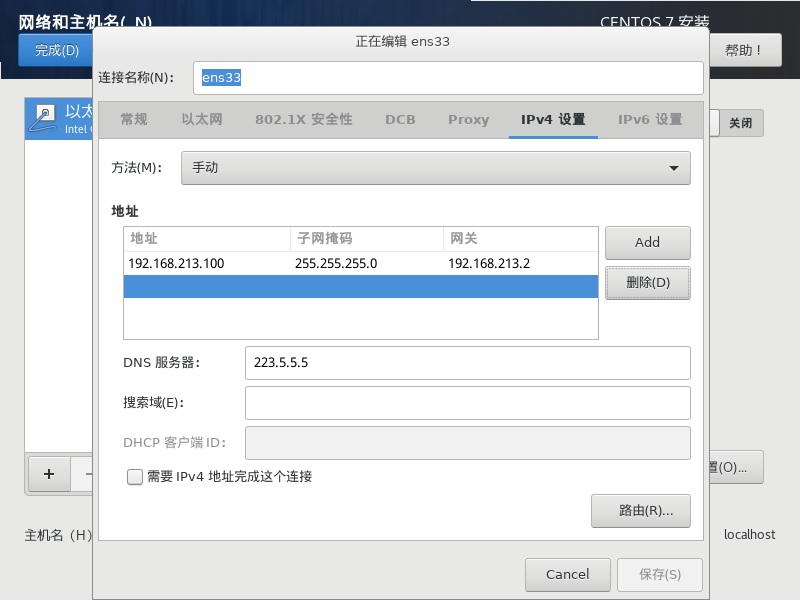800x600 pixels.
Task: Click the 子网掩码 column header
Action: click(367, 239)
